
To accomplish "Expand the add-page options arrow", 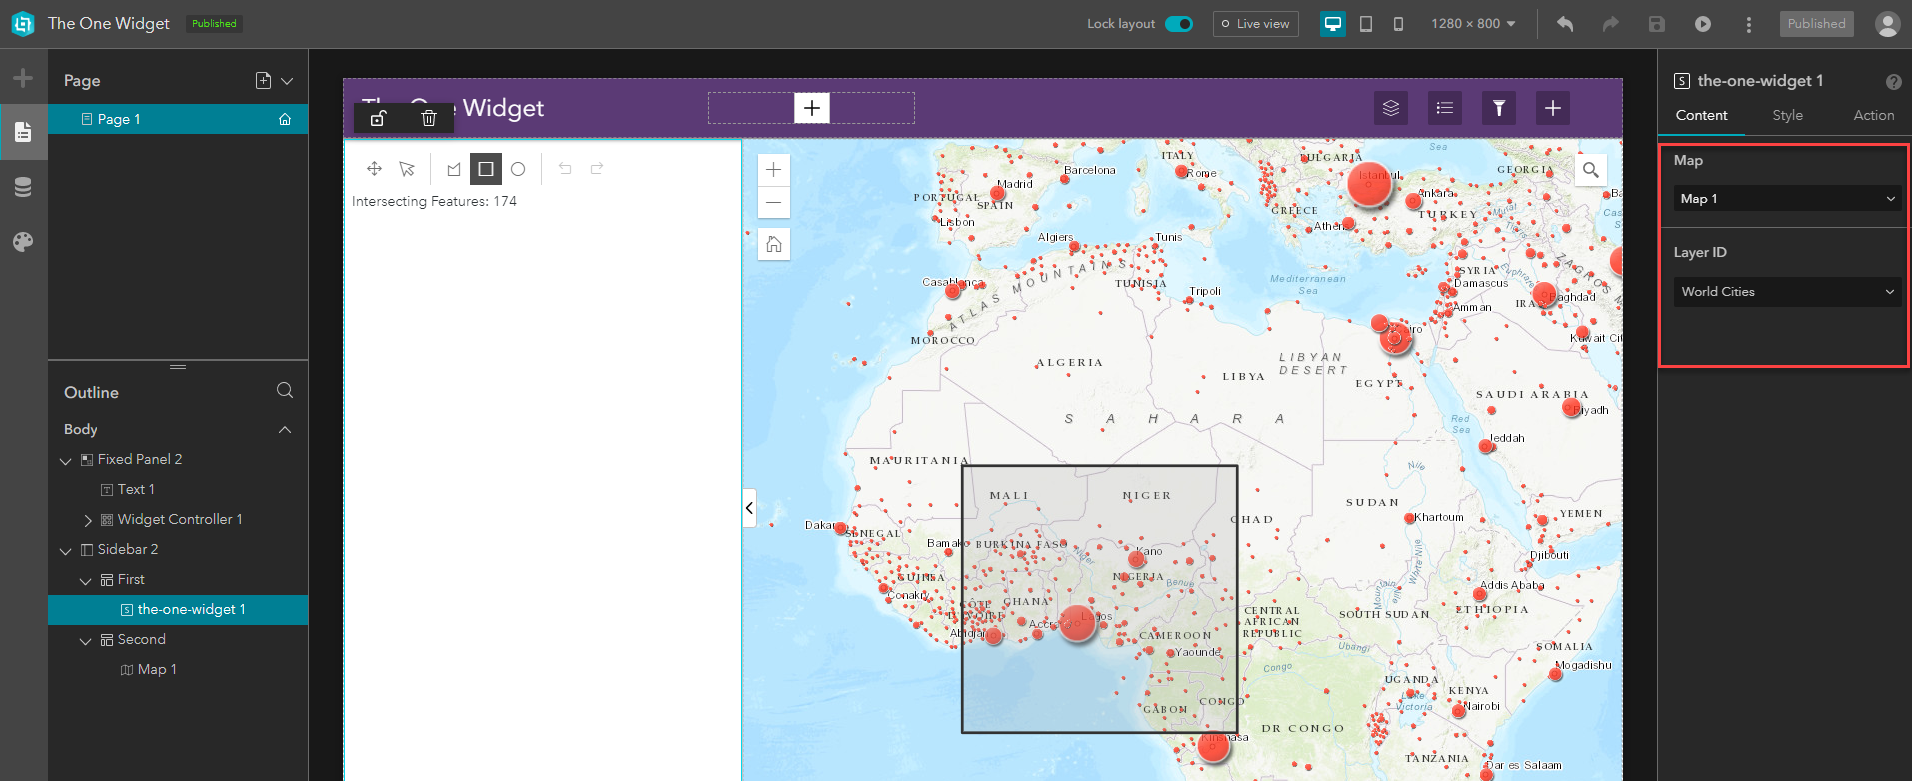I will [x=287, y=81].
